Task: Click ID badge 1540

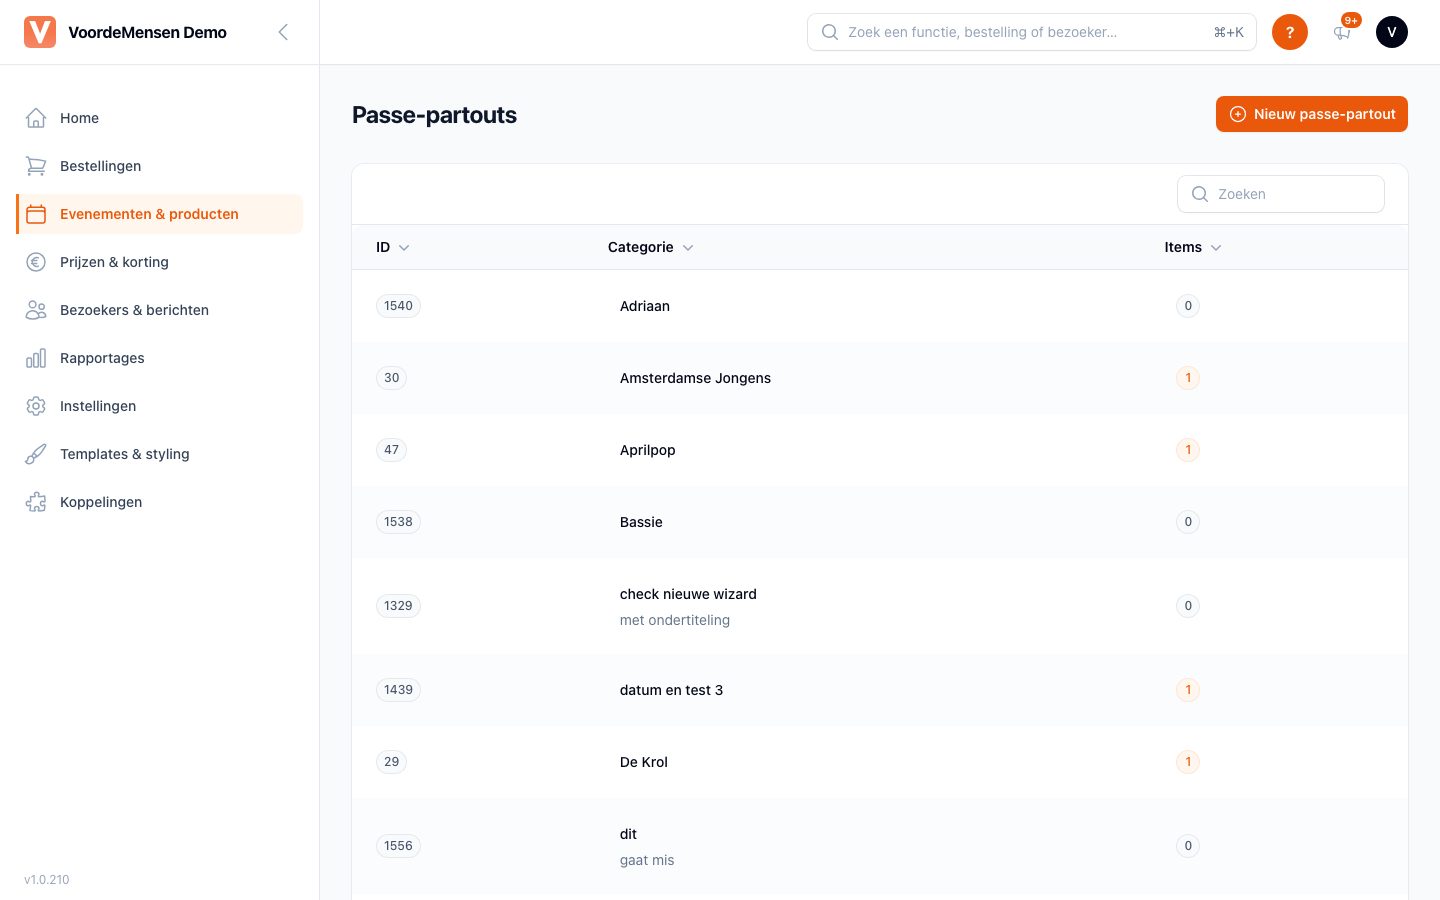Action: click(x=398, y=306)
